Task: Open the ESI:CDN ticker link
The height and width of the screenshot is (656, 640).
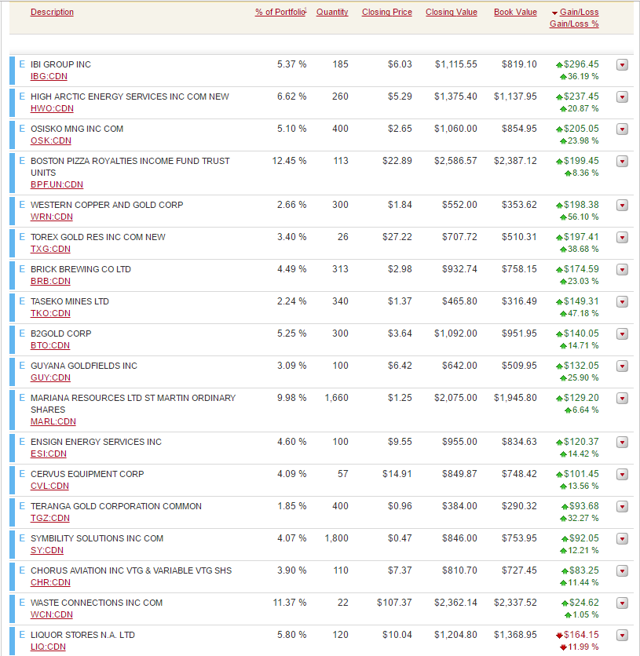Action: [x=49, y=454]
